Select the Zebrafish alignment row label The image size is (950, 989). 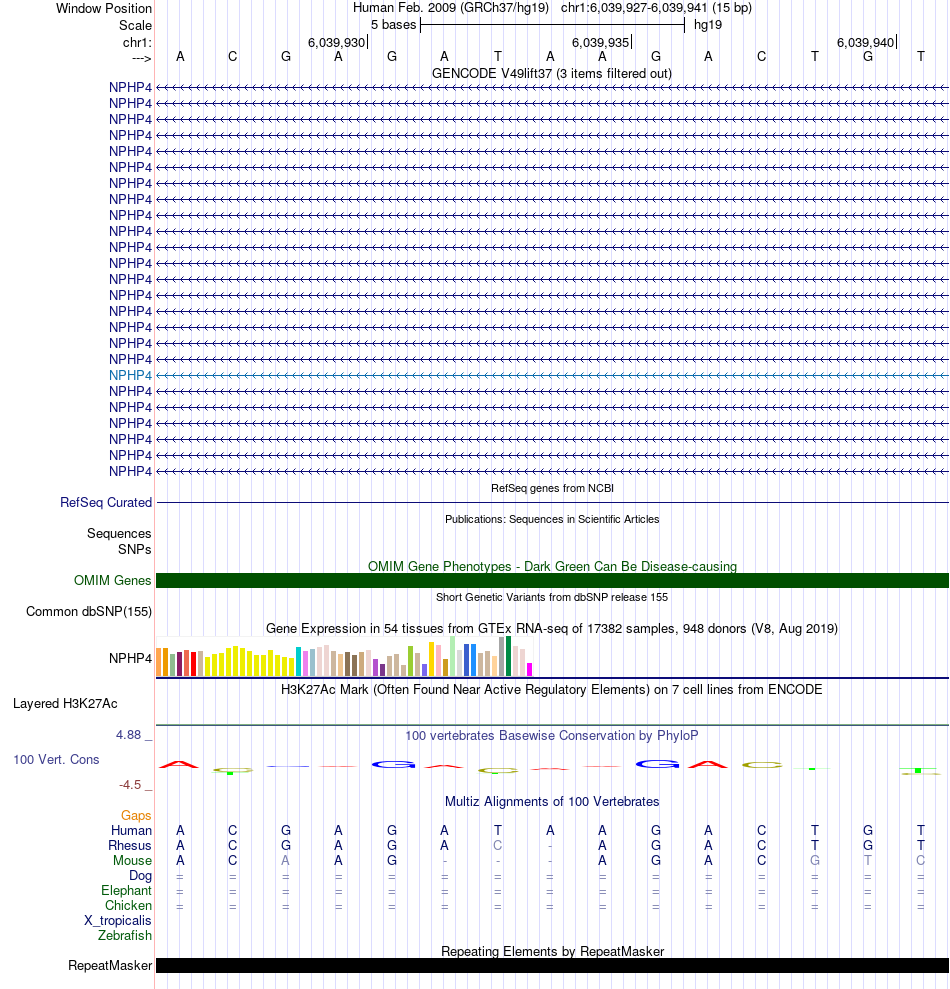point(125,935)
